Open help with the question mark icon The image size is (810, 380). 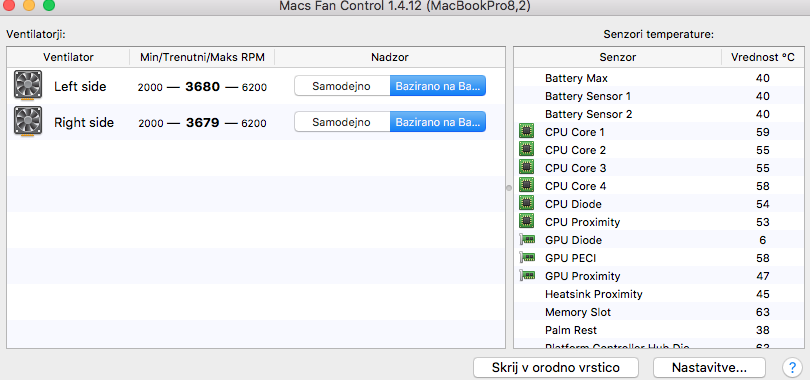[792, 368]
